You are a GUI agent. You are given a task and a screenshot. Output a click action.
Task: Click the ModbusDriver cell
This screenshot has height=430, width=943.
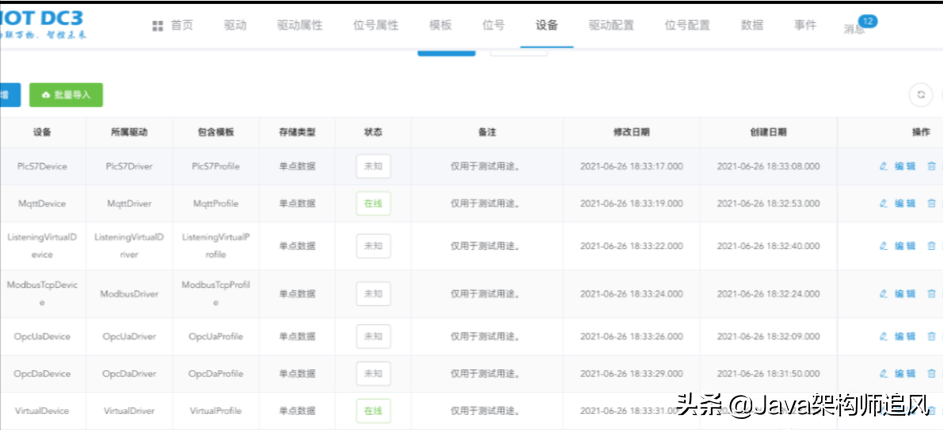(x=129, y=293)
